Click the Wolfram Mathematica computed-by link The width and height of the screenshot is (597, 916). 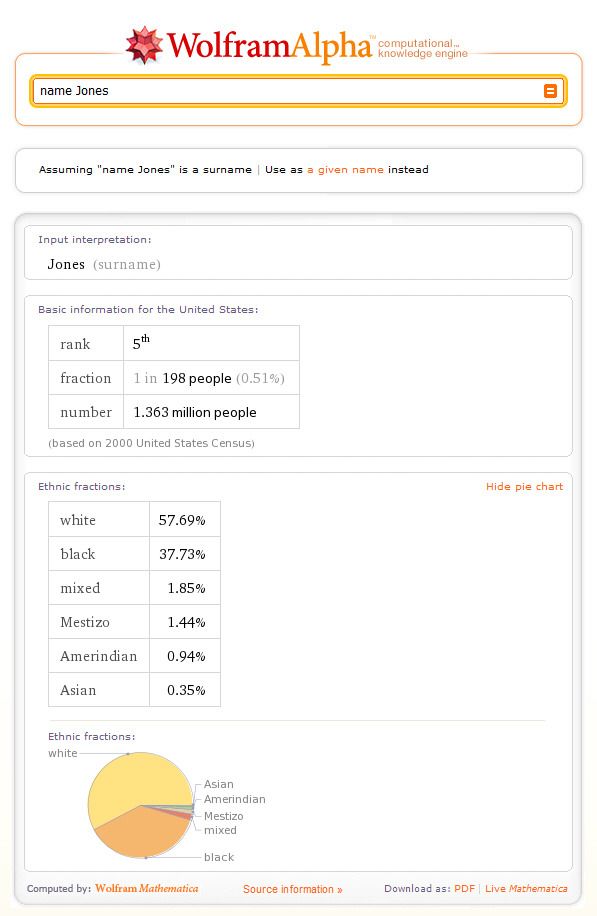[147, 888]
